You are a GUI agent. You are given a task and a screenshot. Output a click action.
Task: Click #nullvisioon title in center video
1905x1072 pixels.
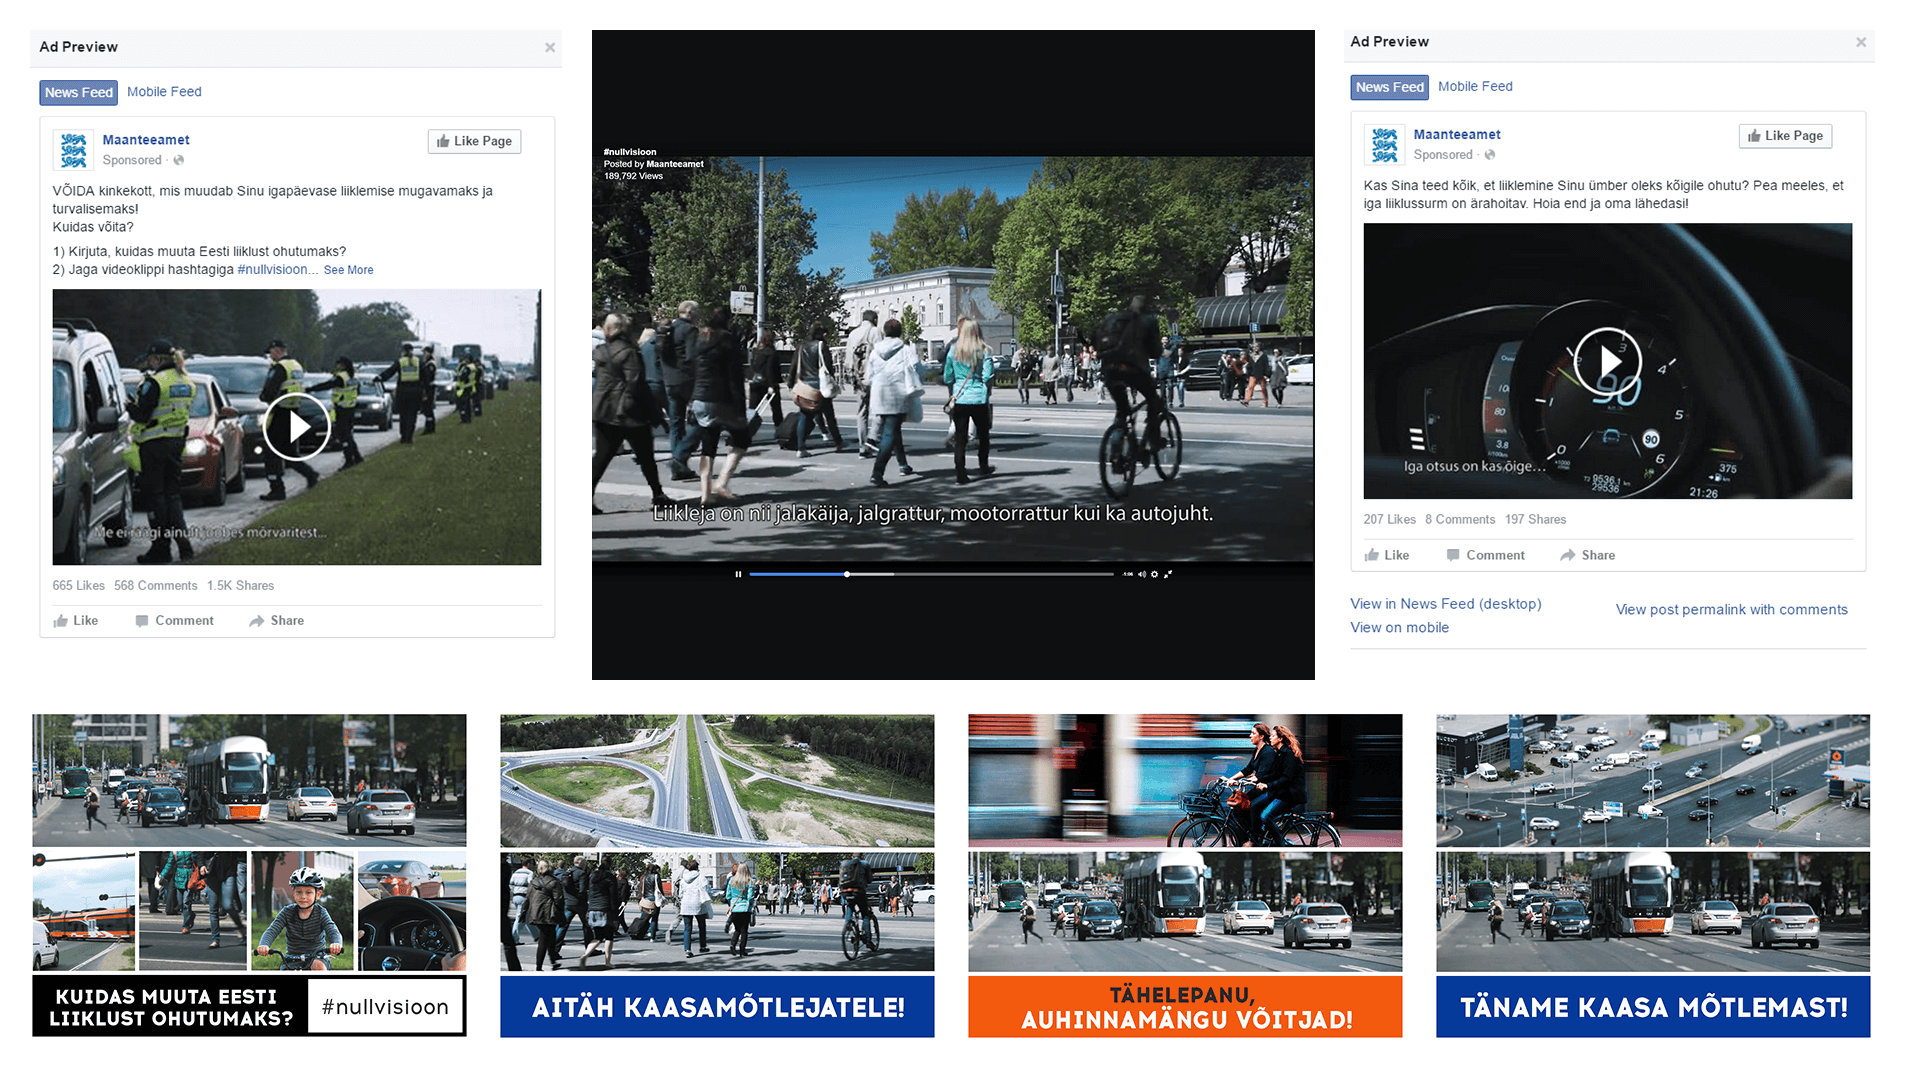tap(629, 152)
